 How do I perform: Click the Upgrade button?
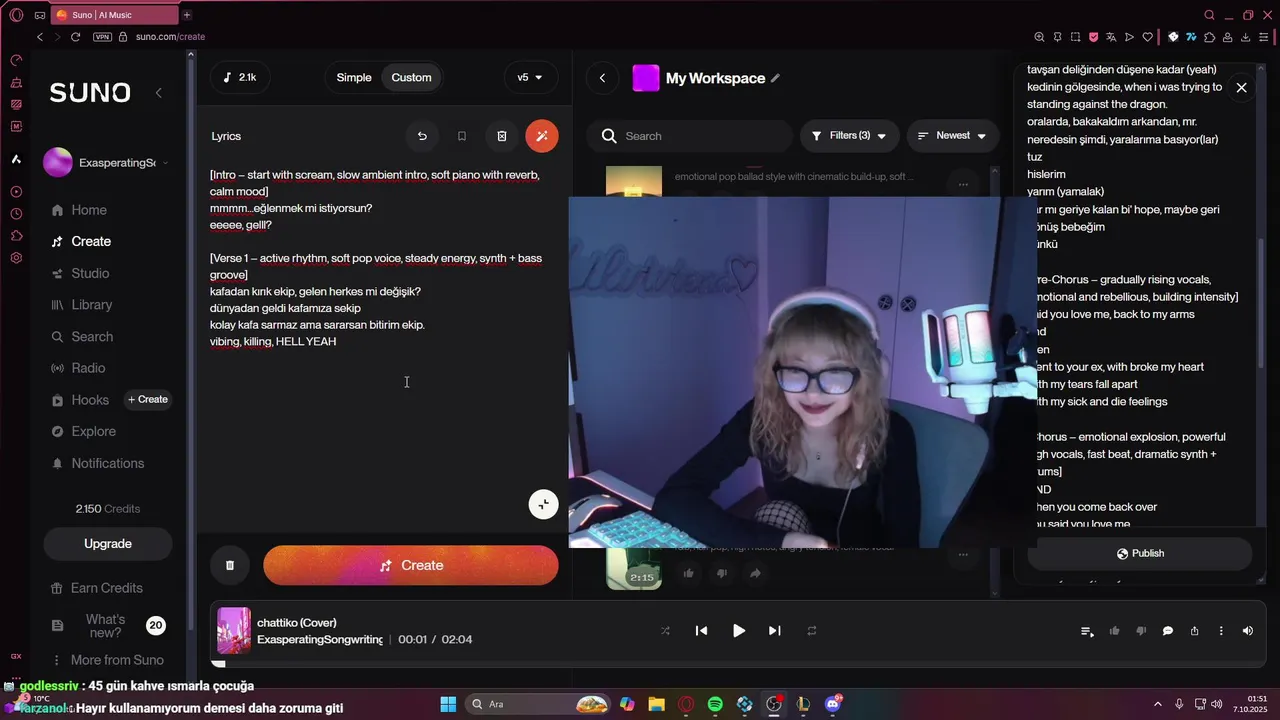(x=107, y=544)
